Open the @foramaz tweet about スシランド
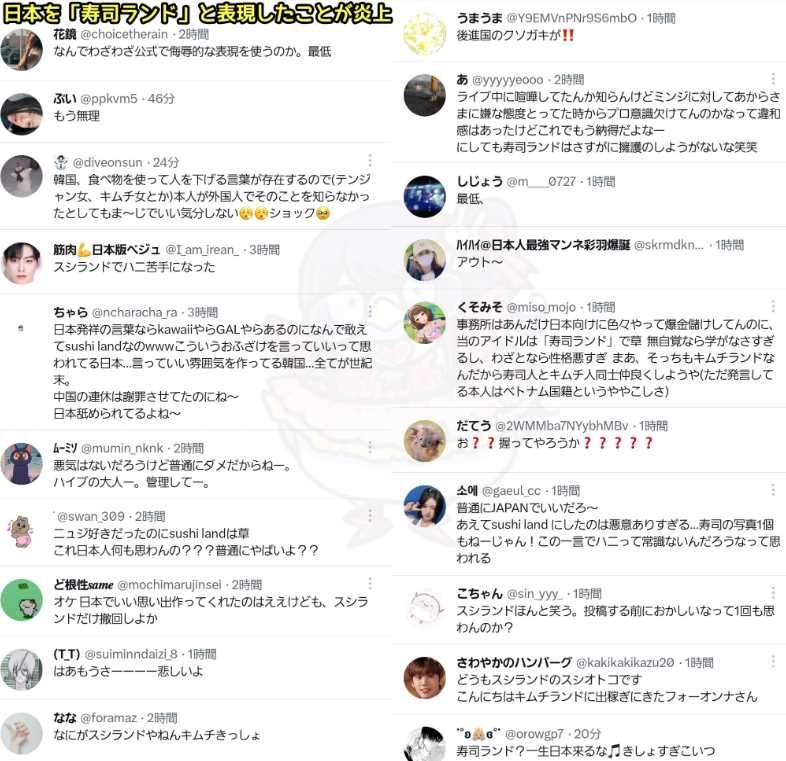 157,735
